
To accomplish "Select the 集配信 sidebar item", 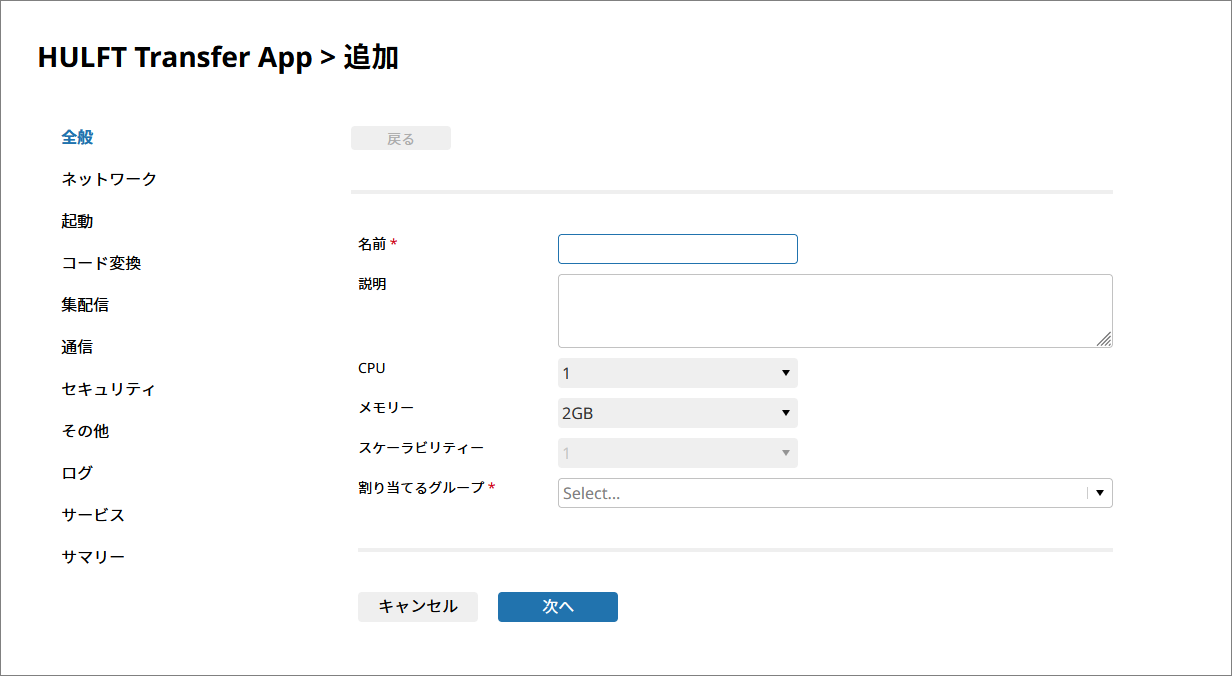I will click(85, 305).
